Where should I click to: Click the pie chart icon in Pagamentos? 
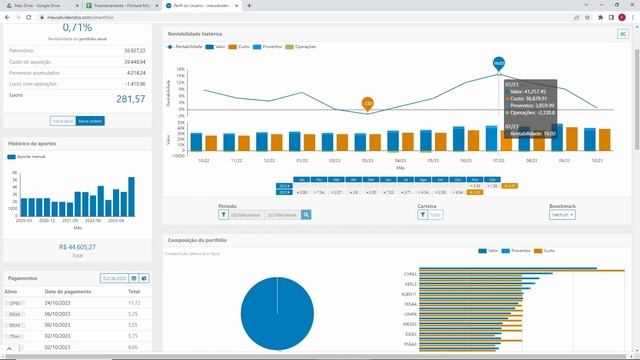[144, 278]
